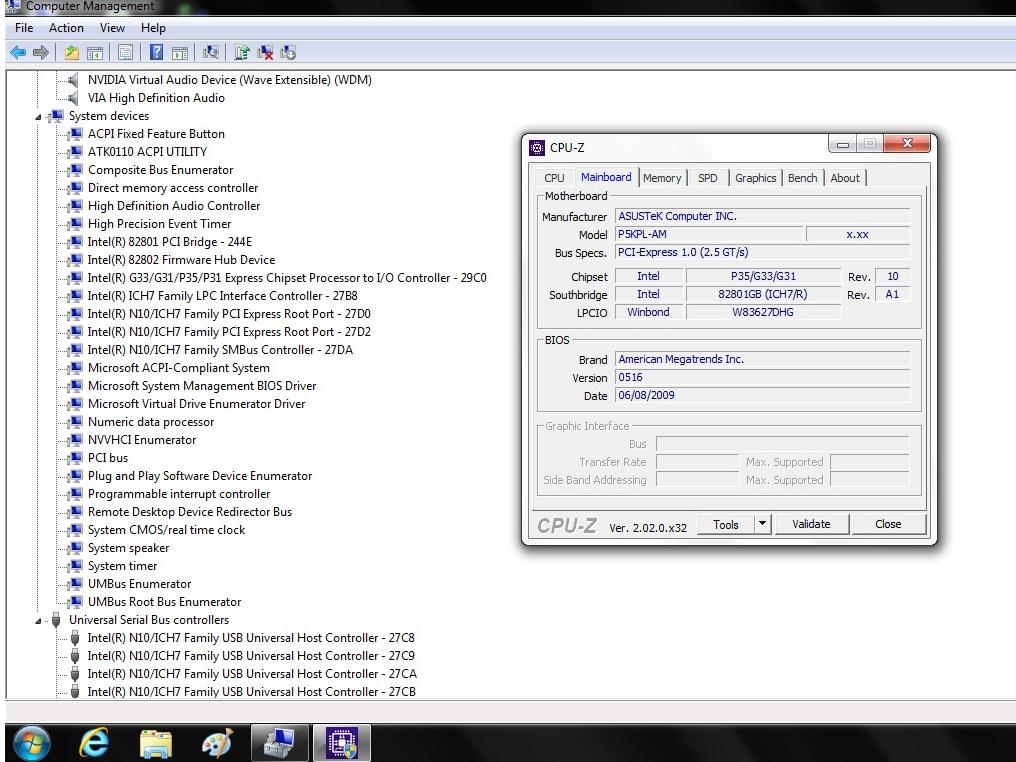Screen dimensions: 1016x762
Task: Click Computer Management taskbar button
Action: coord(280,743)
